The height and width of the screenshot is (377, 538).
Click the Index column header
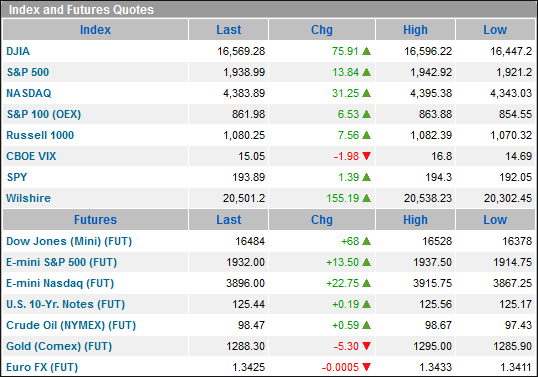(x=95, y=30)
